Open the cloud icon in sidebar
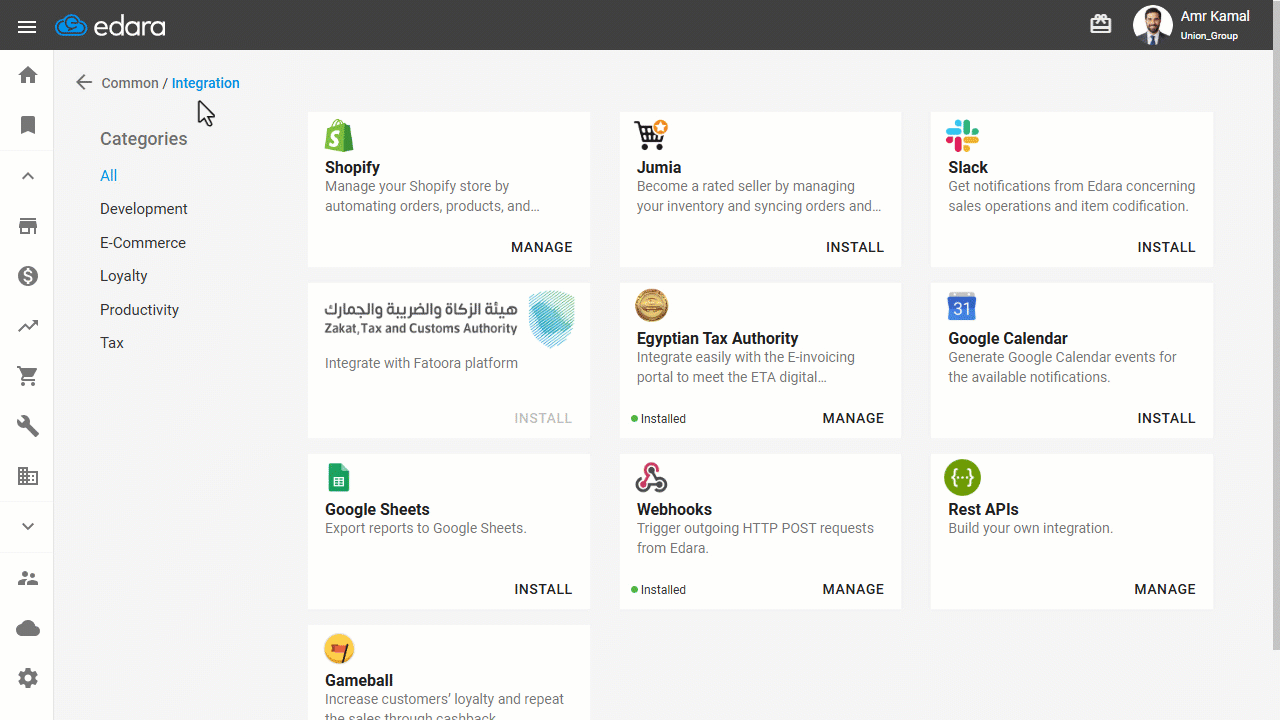Viewport: 1280px width, 720px height. point(28,628)
